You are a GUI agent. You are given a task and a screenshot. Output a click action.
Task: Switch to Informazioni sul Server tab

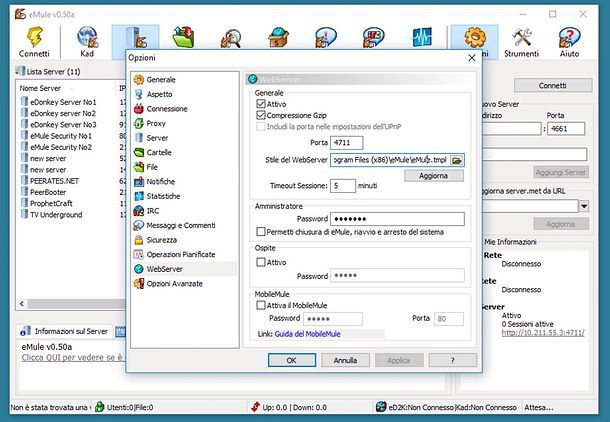tap(70, 330)
